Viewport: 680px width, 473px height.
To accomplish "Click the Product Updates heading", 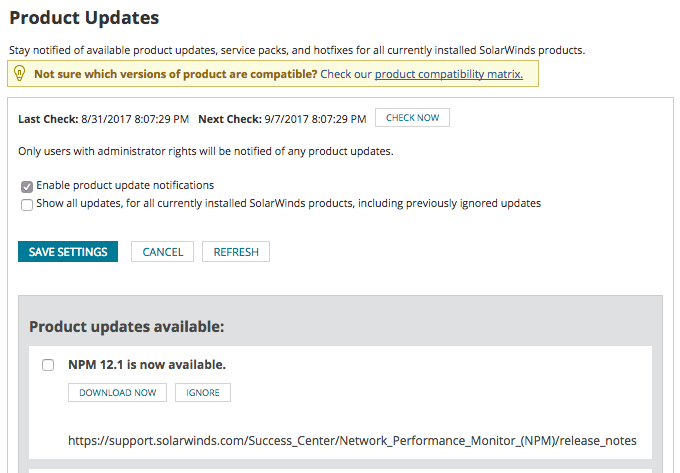I will click(85, 18).
